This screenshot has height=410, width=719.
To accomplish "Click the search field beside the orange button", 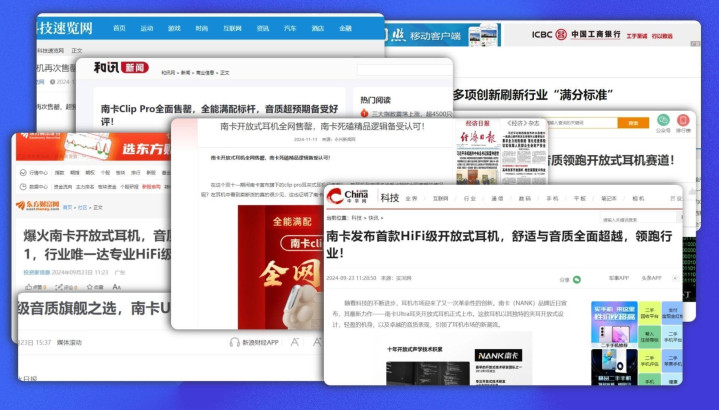I will [x=581, y=123].
